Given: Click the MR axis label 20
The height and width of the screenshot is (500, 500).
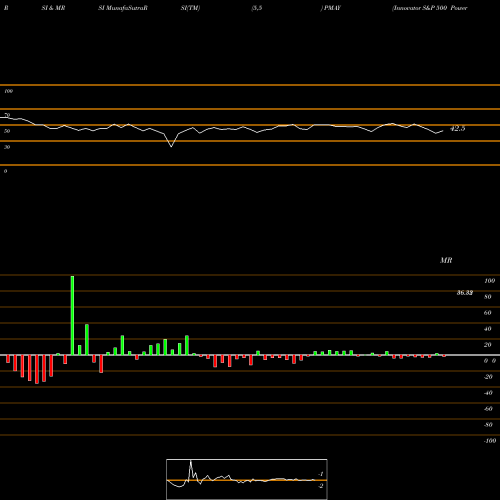Looking at the screenshot, I should [x=488, y=345].
